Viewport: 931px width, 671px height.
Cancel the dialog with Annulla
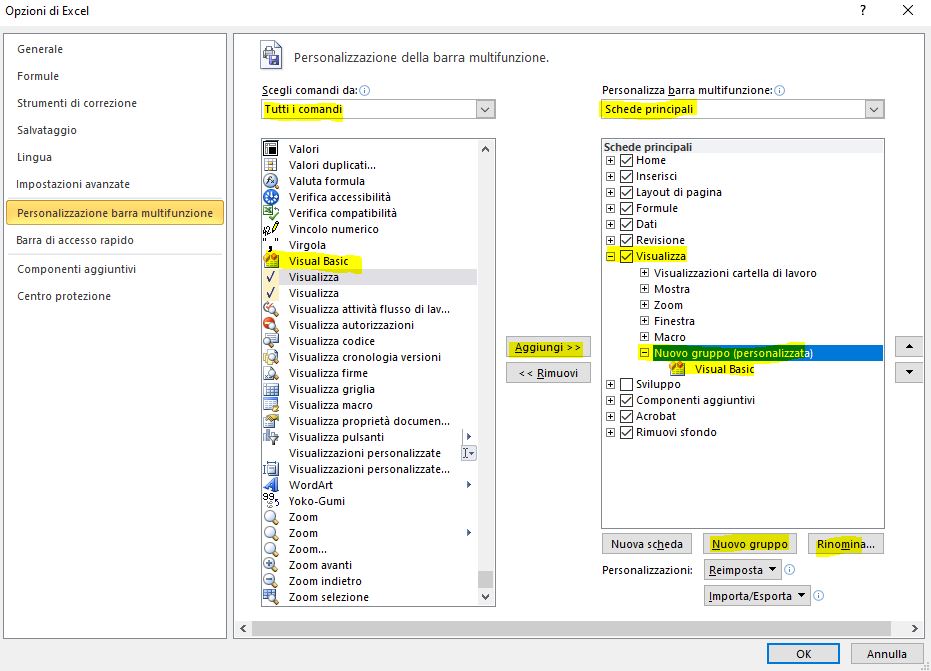click(886, 654)
